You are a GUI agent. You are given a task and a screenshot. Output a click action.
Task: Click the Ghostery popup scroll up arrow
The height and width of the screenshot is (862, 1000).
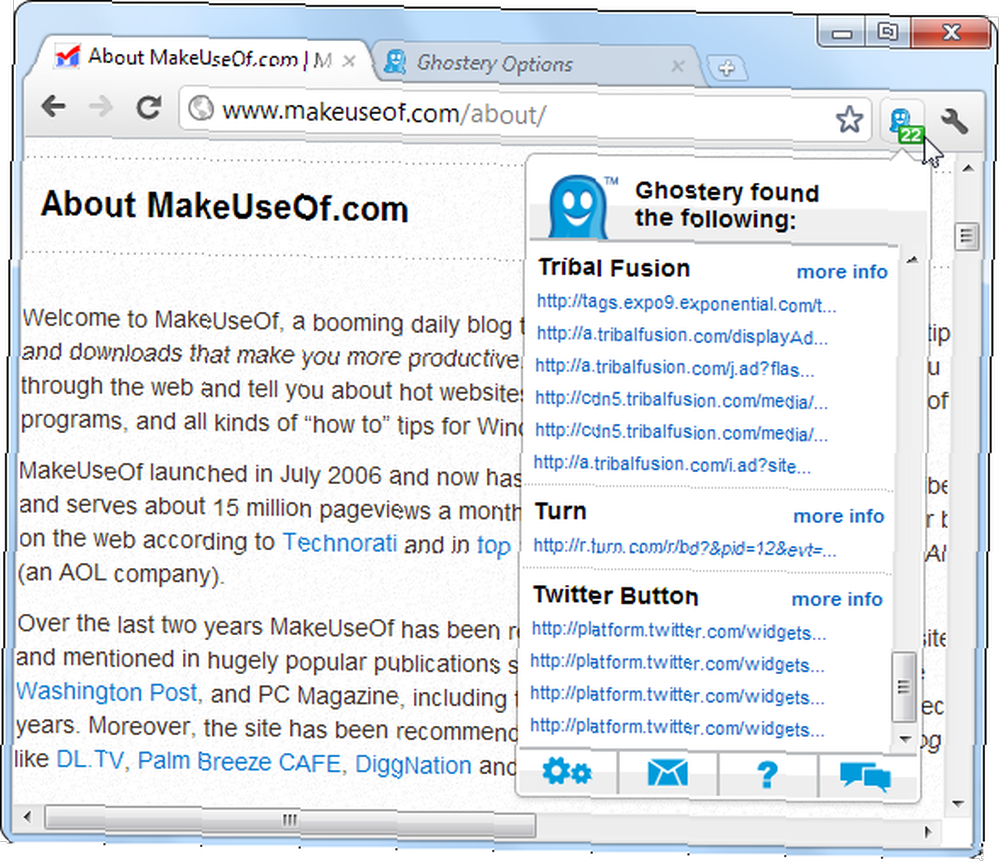pyautogui.click(x=912, y=259)
